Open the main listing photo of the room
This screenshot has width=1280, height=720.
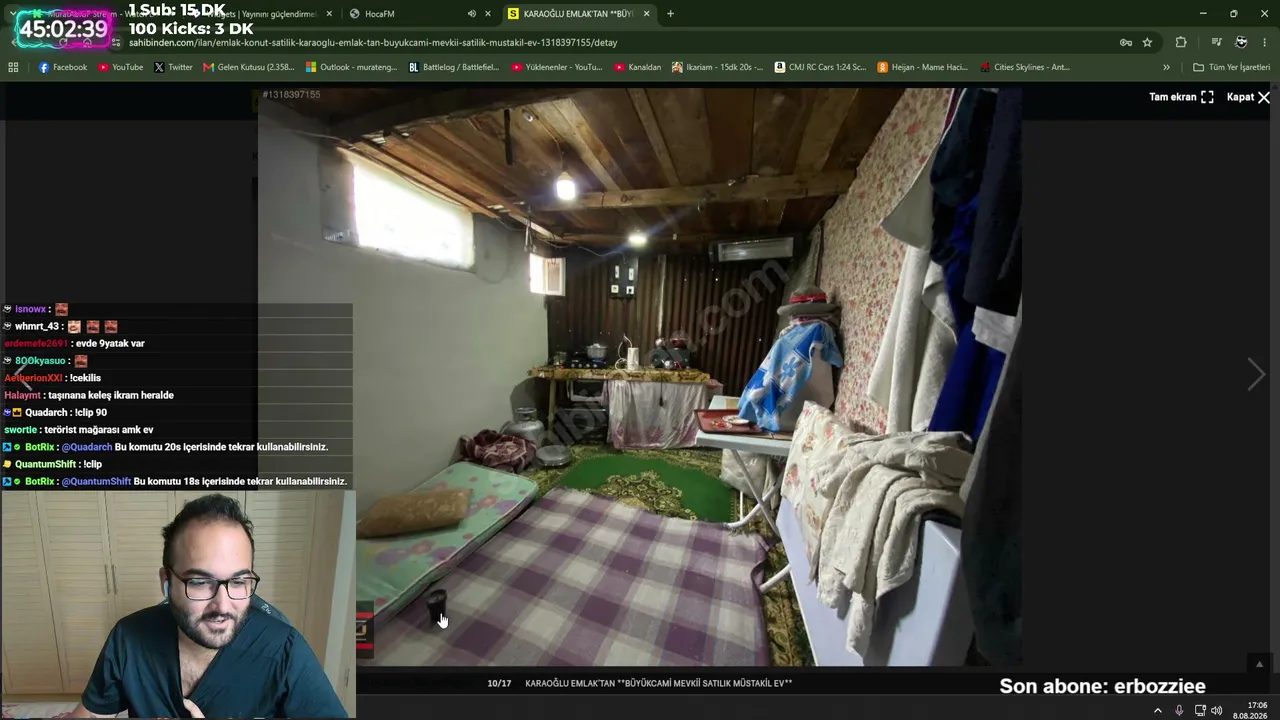pyautogui.click(x=639, y=377)
